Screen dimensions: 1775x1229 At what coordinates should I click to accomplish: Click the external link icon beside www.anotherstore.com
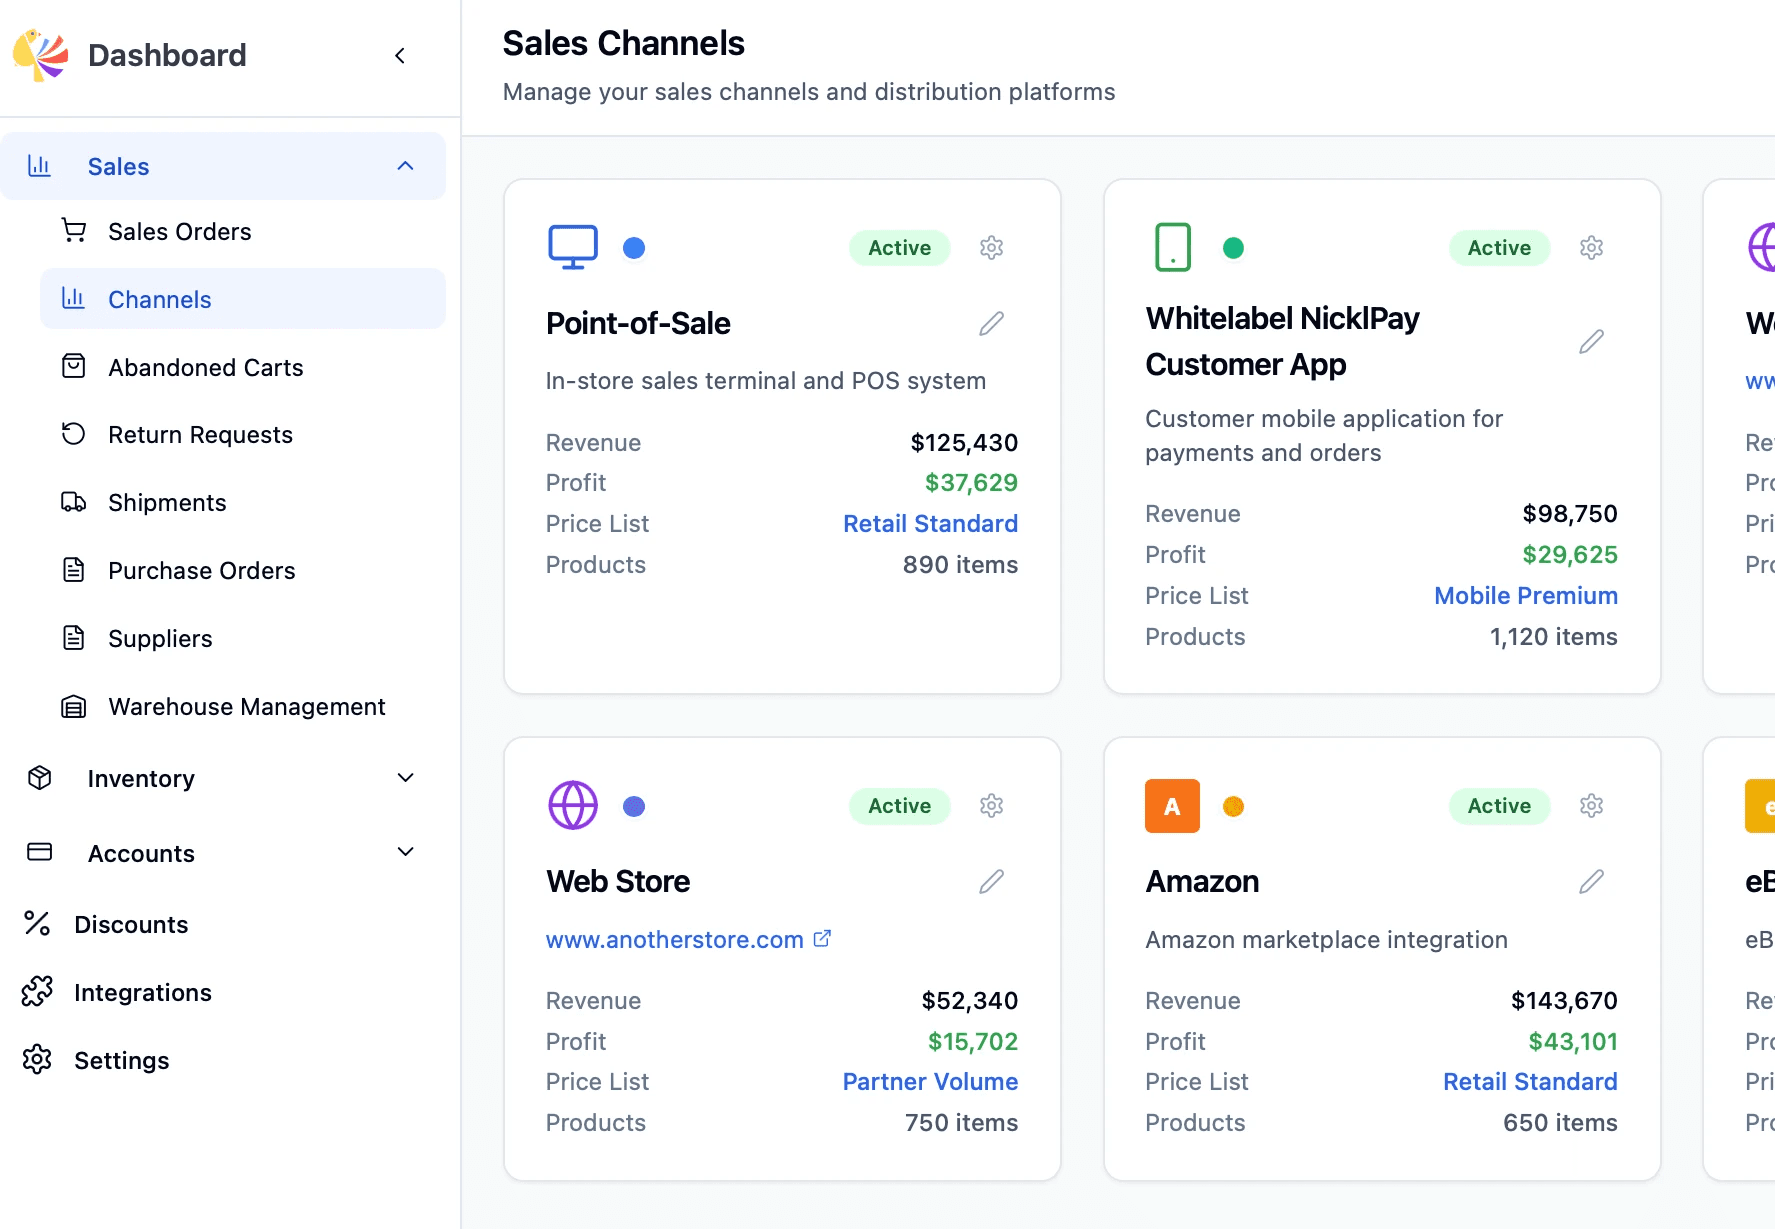pyautogui.click(x=822, y=939)
